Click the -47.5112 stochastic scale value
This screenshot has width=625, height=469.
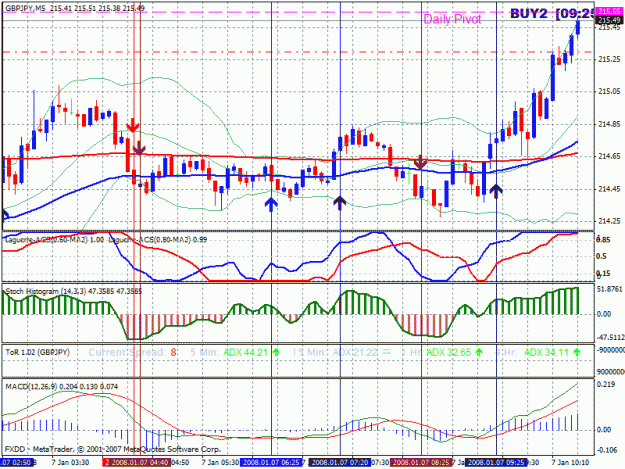click(x=610, y=338)
